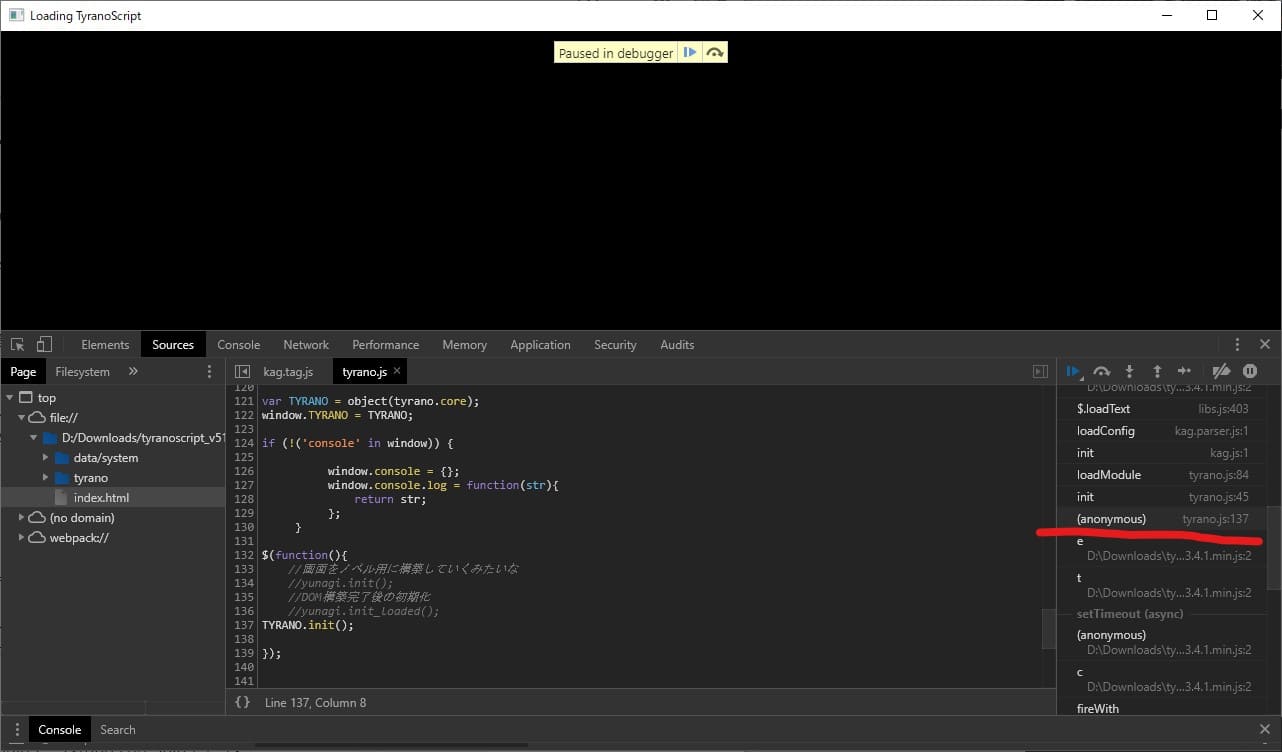Toggle pause on exceptions
Screen dimensions: 1282x752
pos(1250,371)
